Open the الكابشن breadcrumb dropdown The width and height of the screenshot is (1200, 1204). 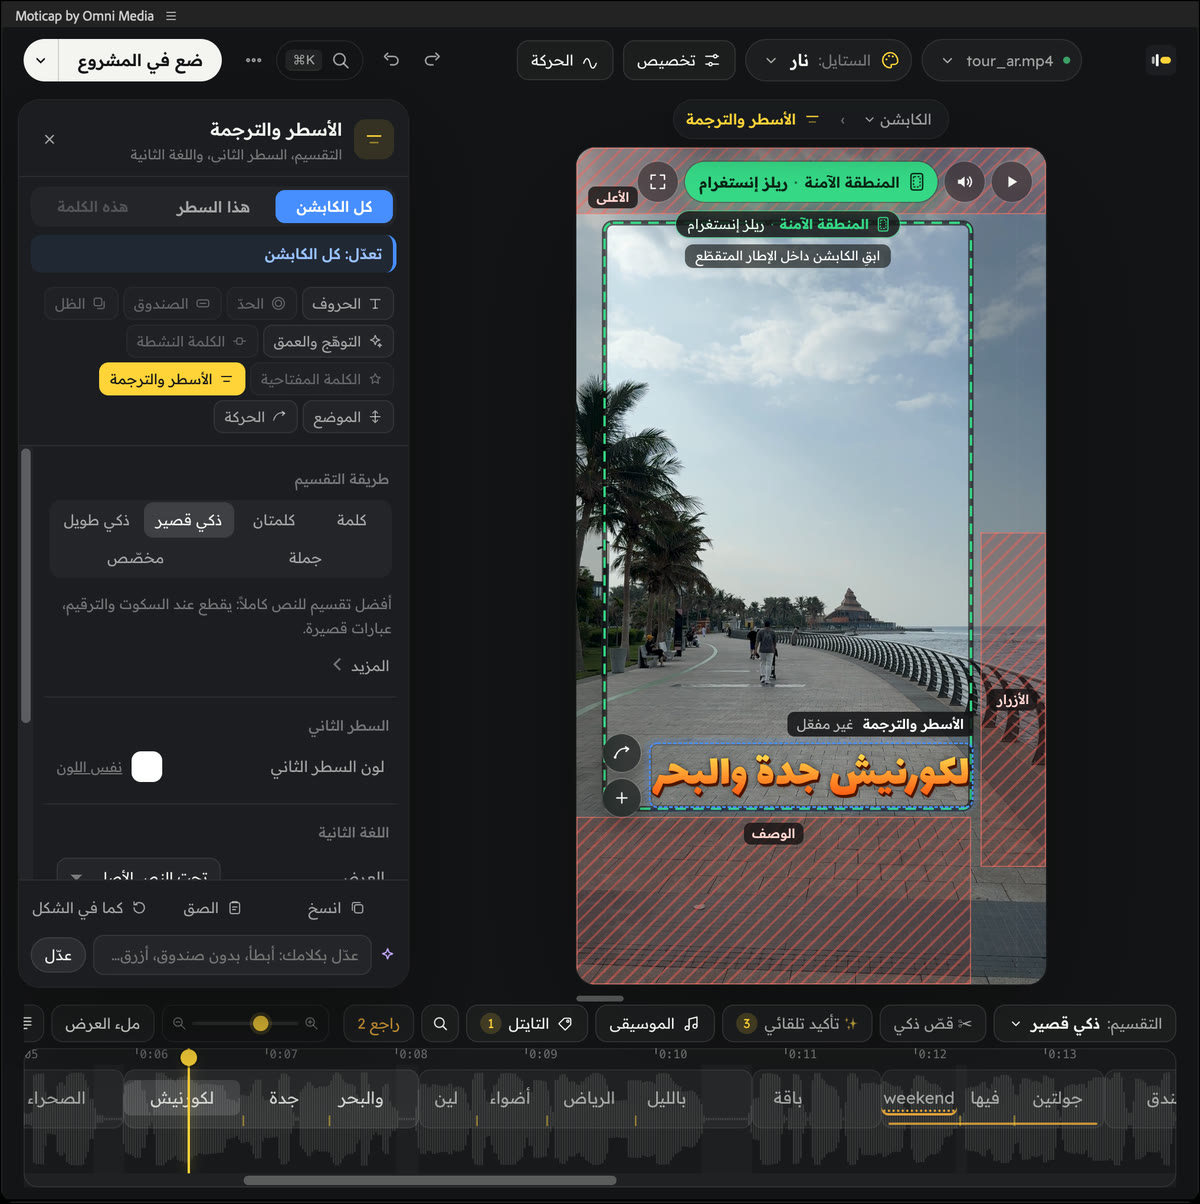coord(897,120)
